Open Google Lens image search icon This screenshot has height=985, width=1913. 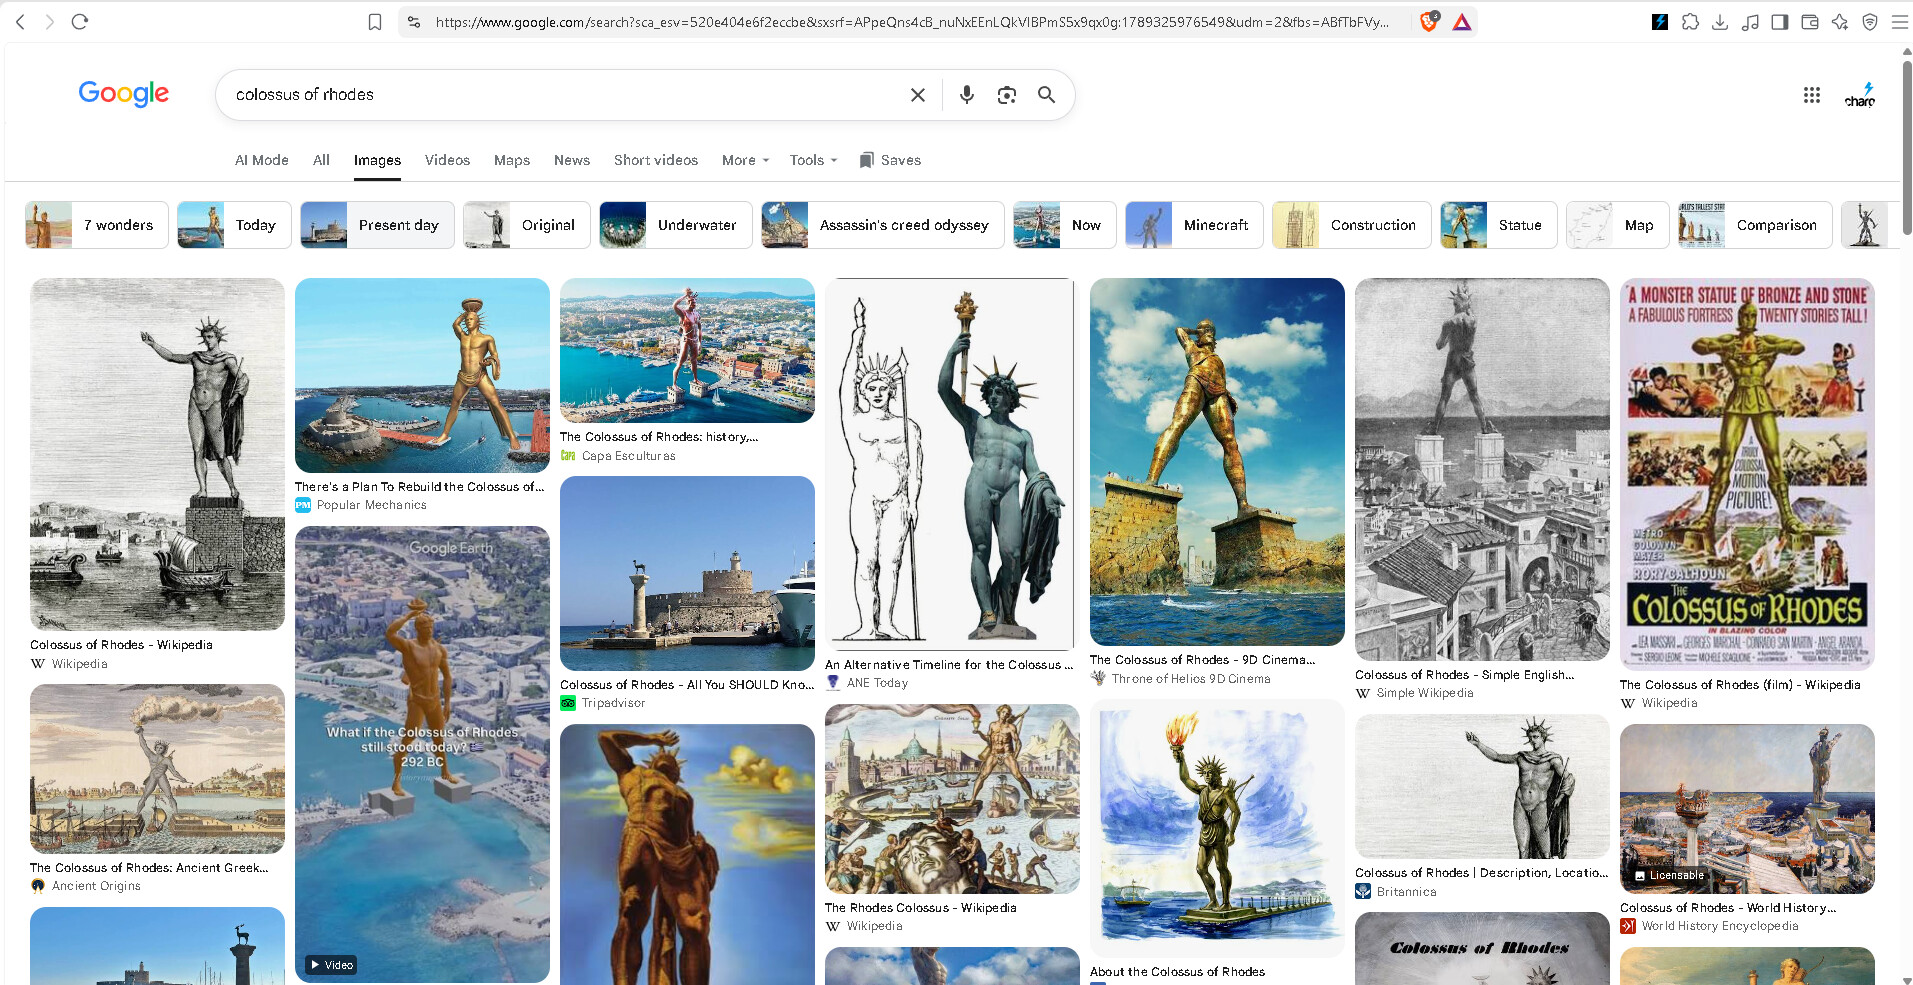[1007, 95]
